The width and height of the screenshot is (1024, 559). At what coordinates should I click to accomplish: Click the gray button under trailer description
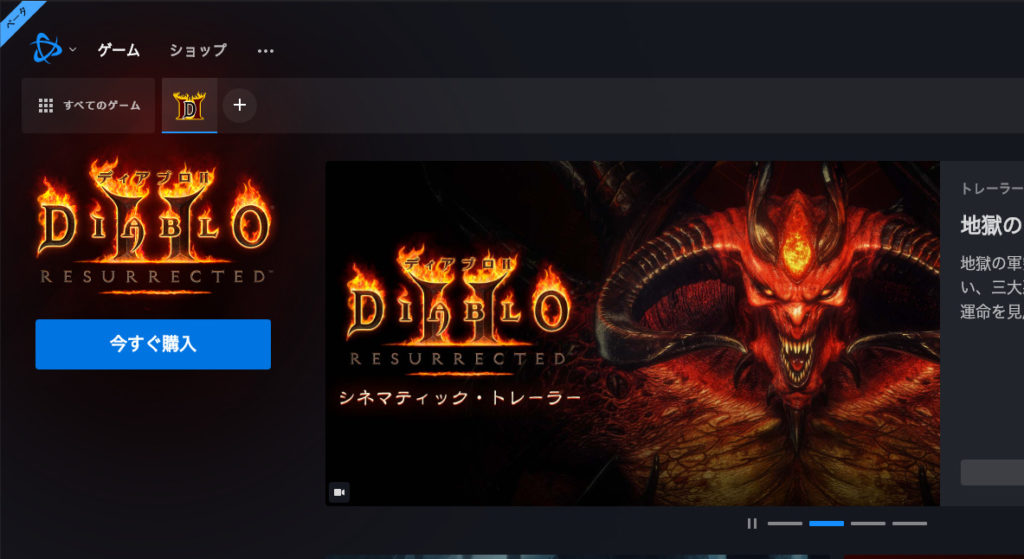coord(991,472)
